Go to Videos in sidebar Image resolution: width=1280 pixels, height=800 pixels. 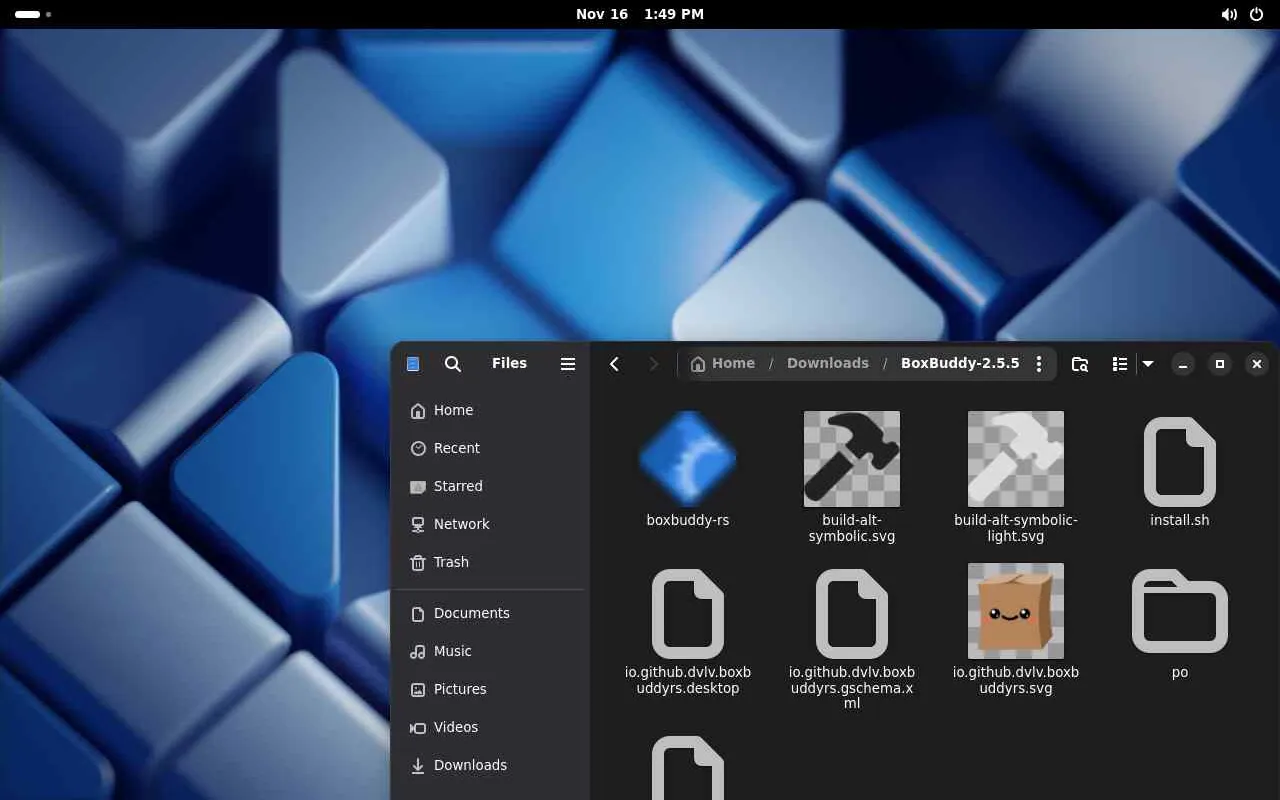point(488,727)
